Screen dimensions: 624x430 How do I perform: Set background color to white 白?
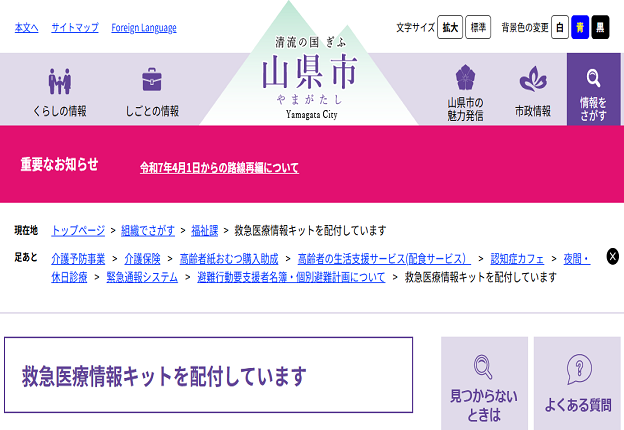[x=560, y=28]
